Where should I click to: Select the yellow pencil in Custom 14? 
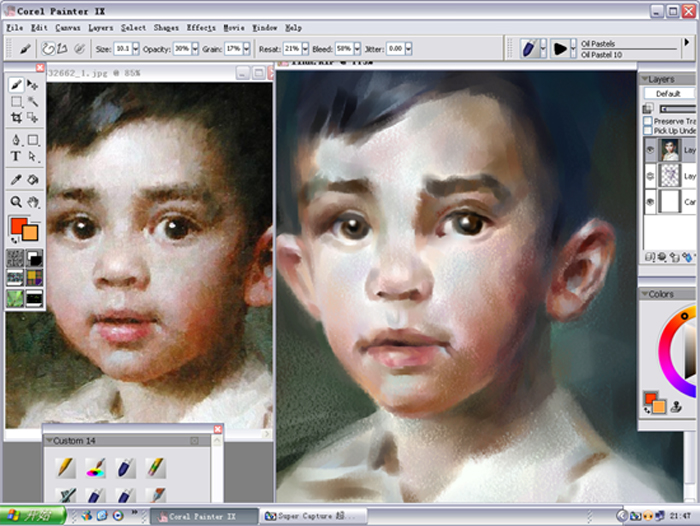pos(65,468)
